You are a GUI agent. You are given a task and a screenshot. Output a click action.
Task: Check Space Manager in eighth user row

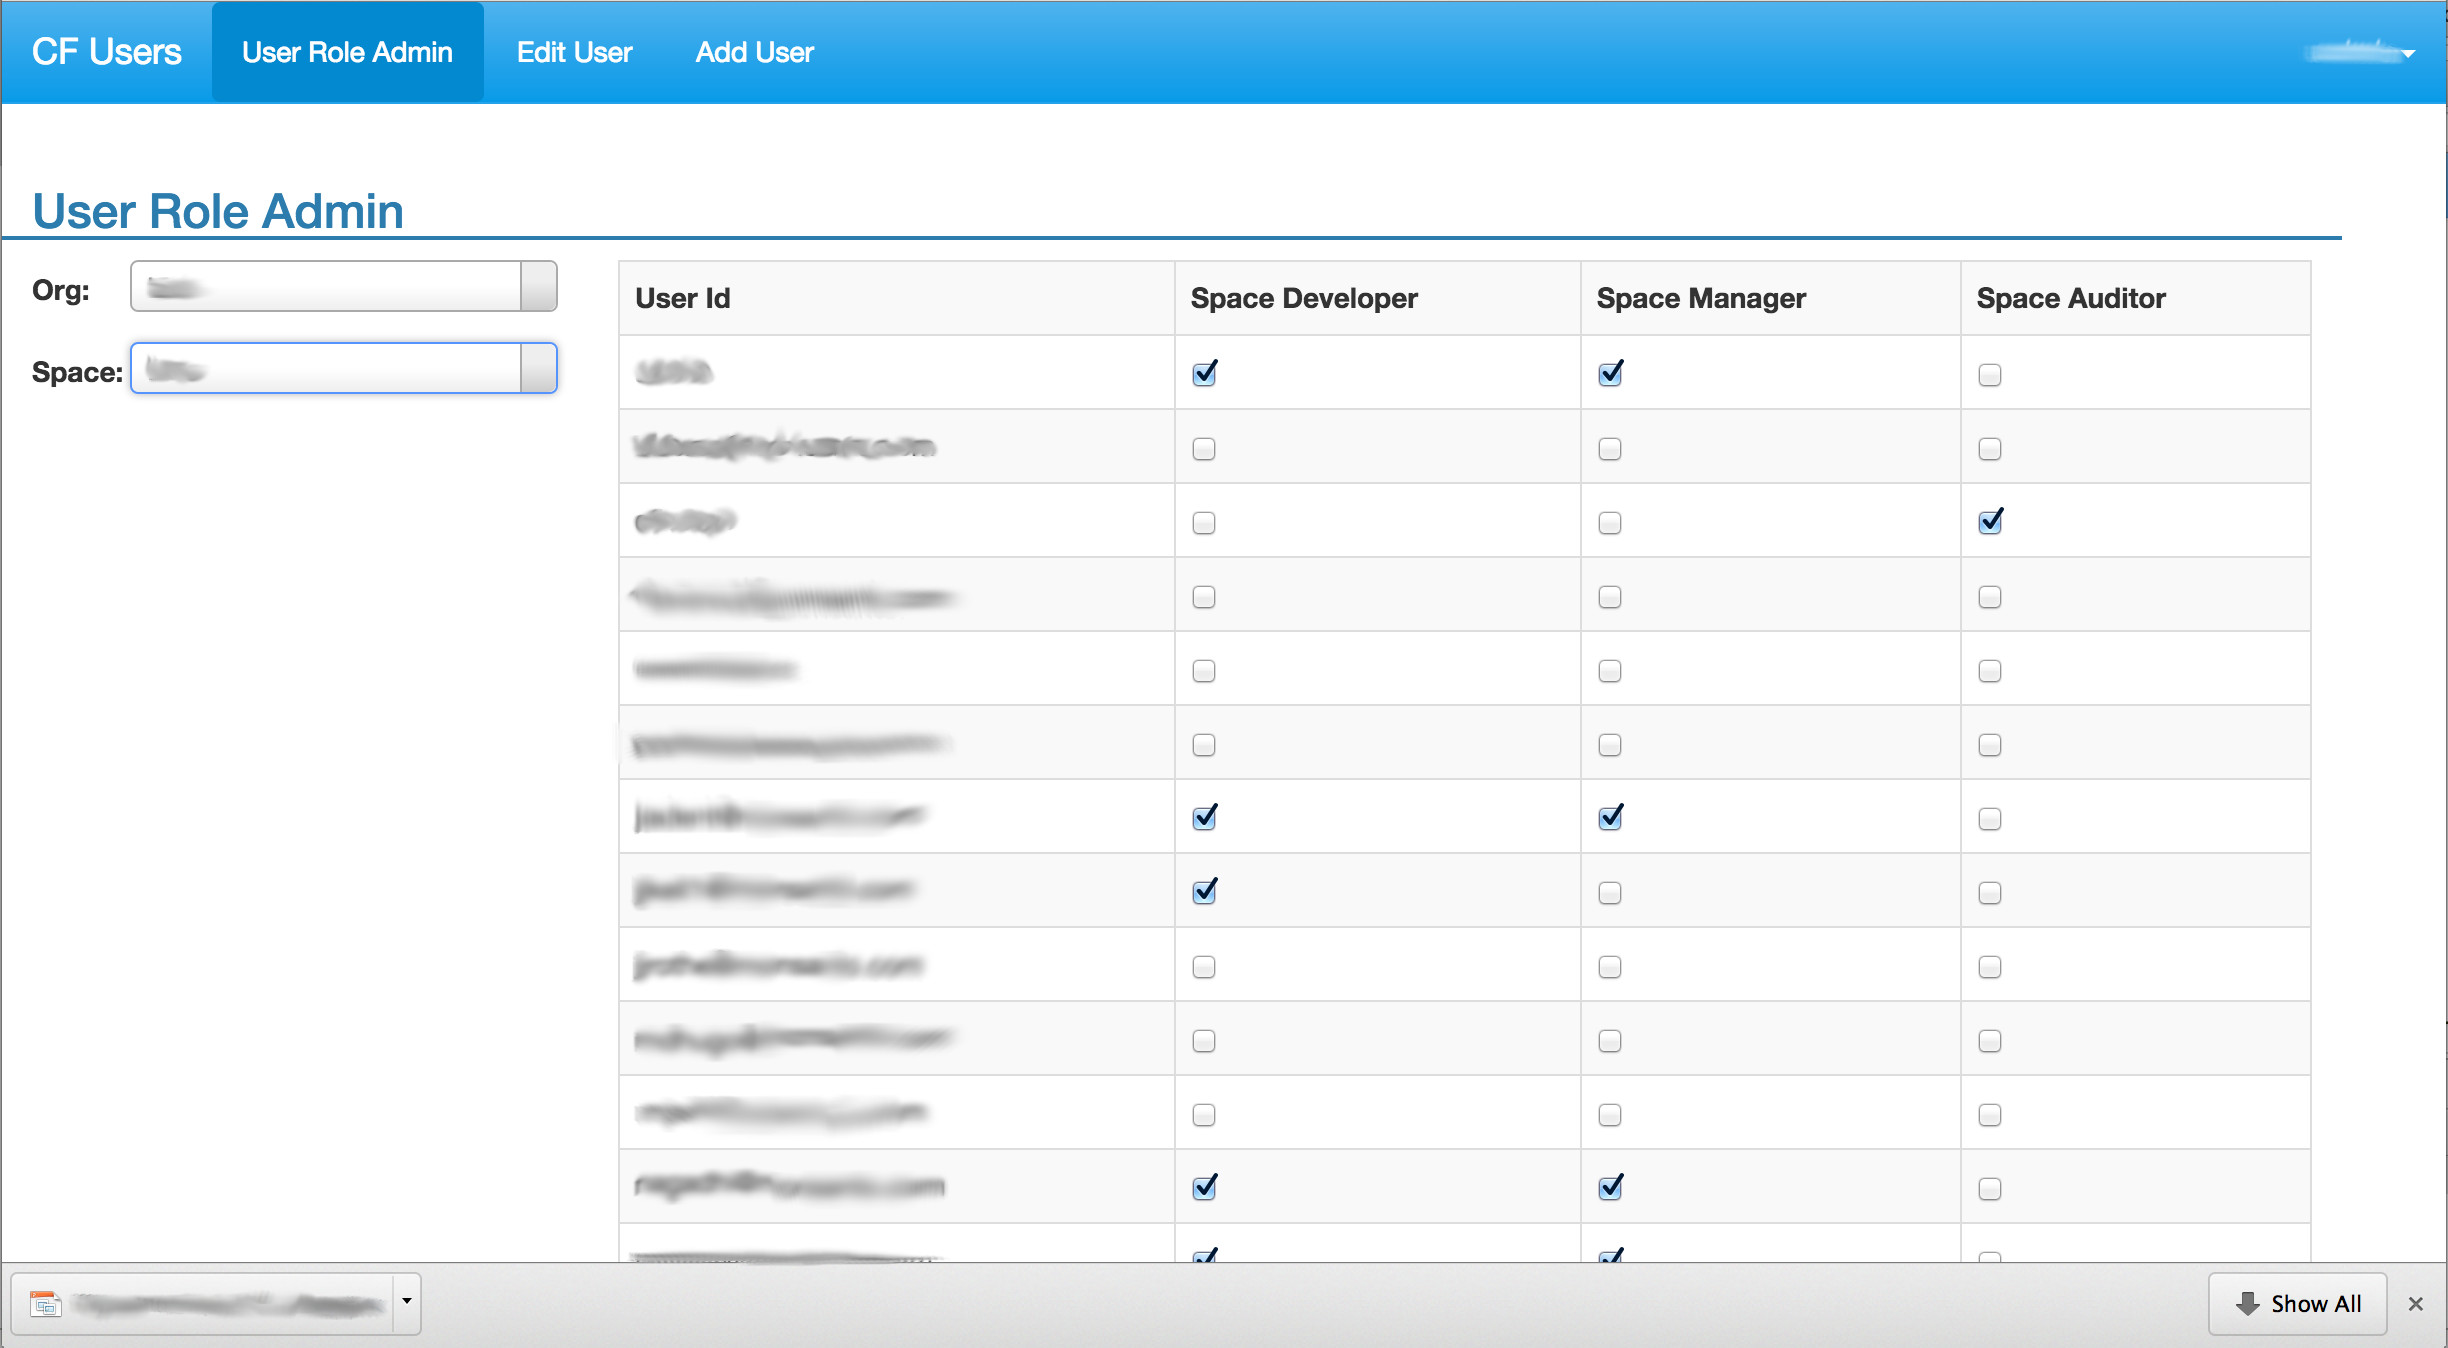pyautogui.click(x=1610, y=893)
